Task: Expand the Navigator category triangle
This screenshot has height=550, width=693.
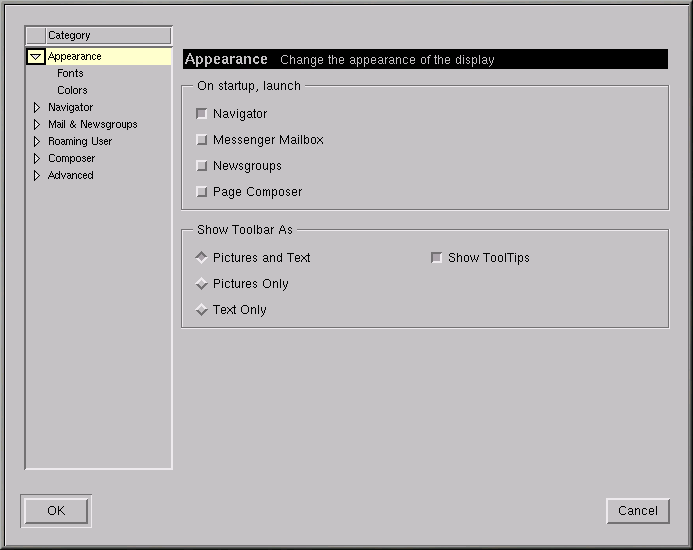Action: tap(37, 107)
